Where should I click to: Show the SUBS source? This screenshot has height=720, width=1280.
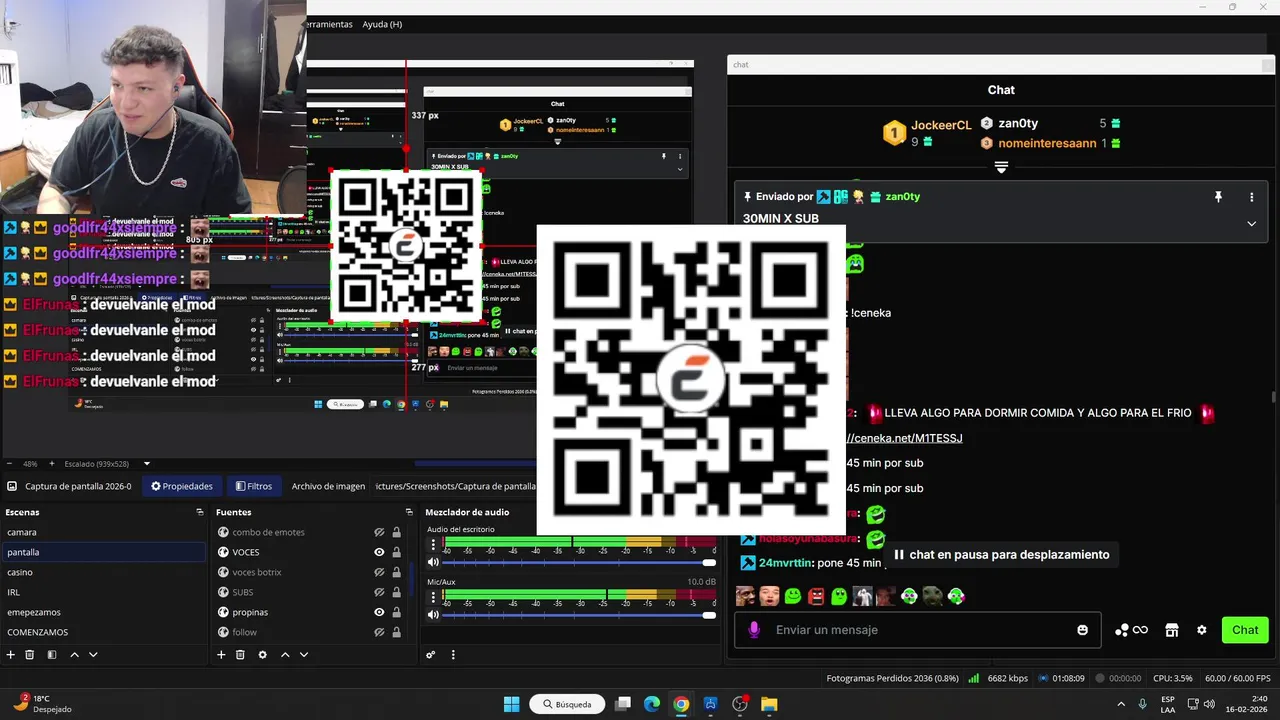379,592
